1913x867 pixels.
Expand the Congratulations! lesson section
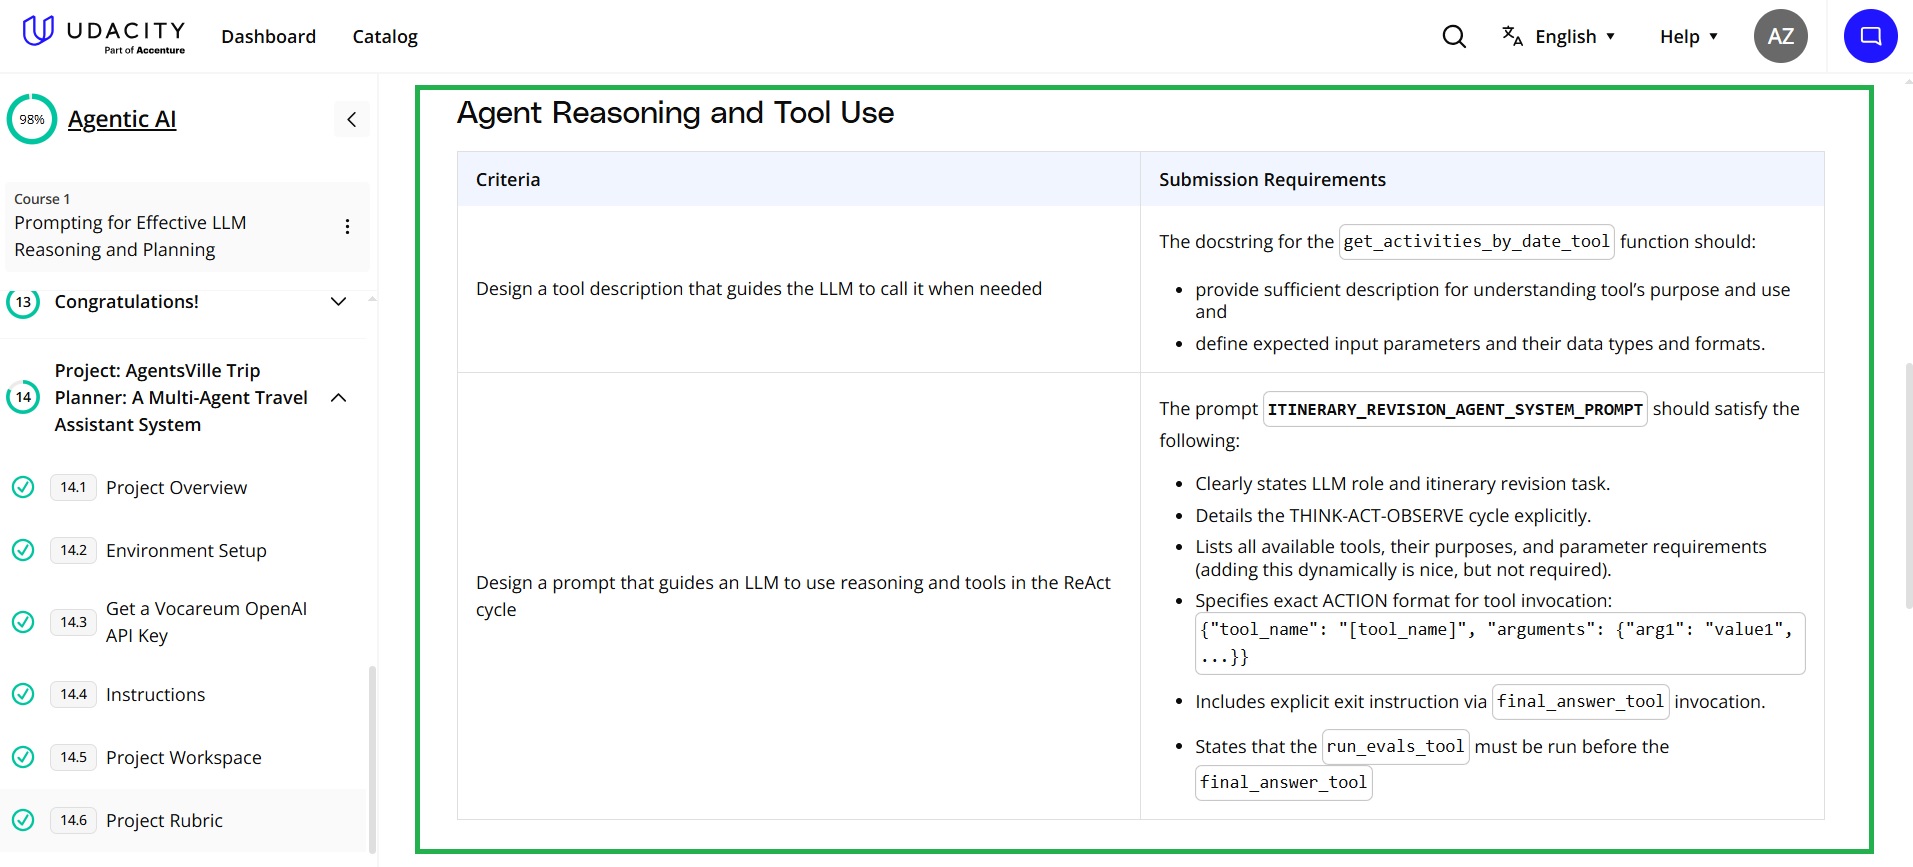click(338, 302)
